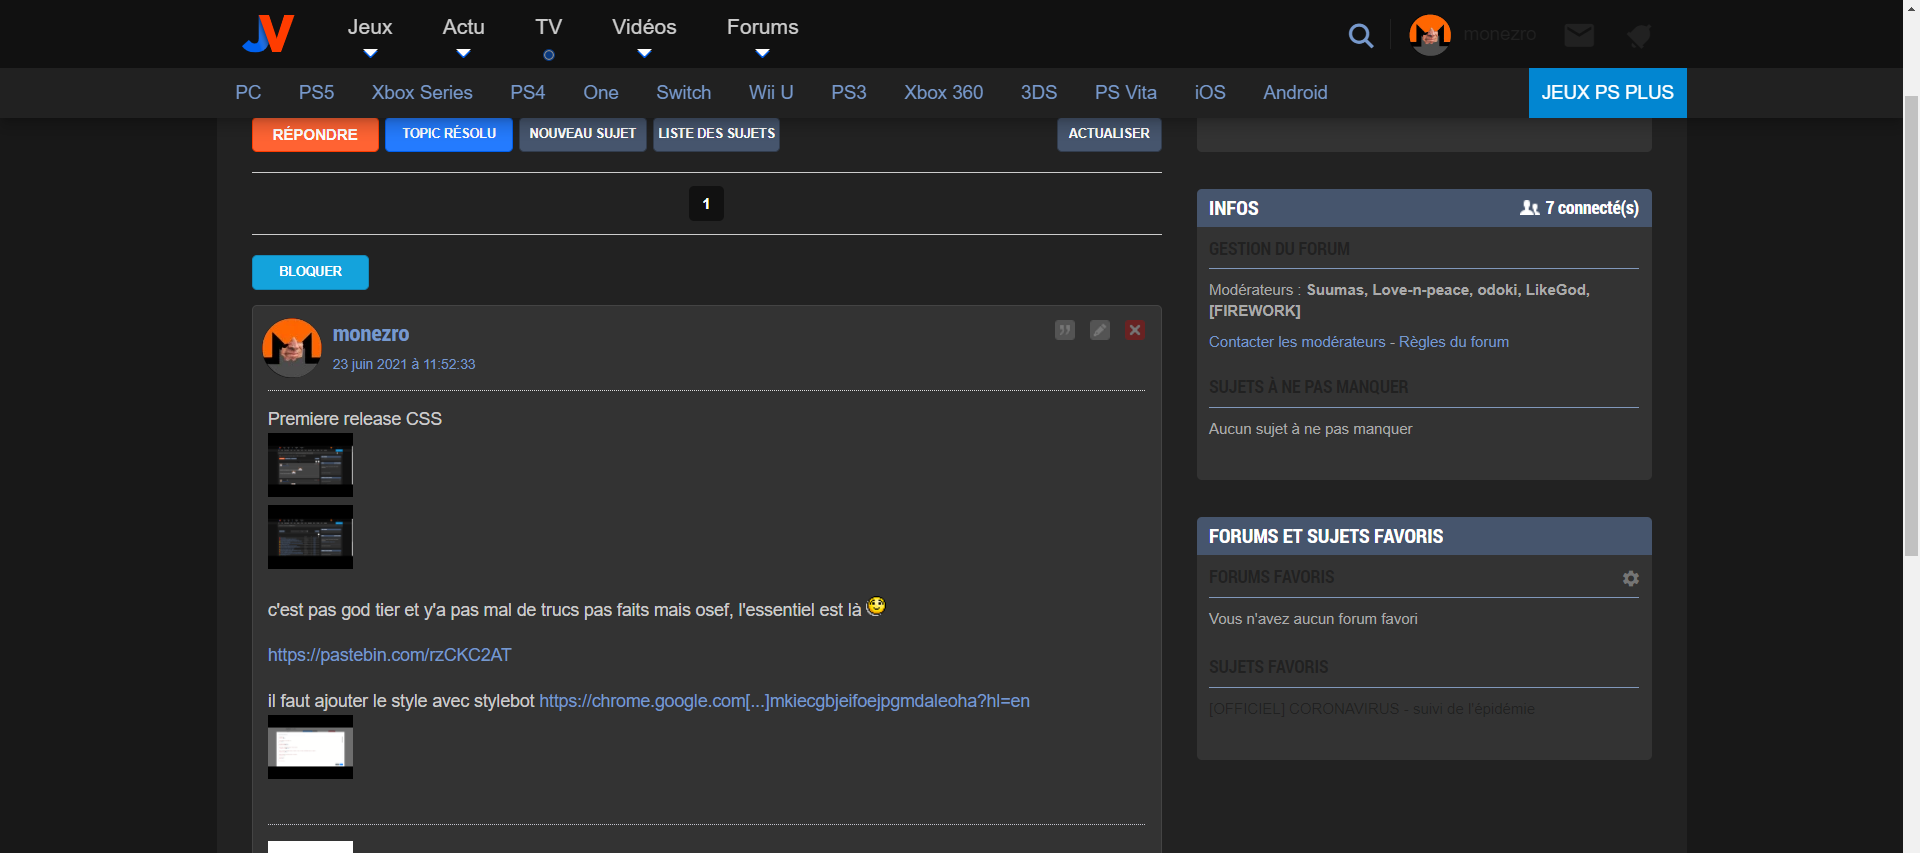1920x853 pixels.
Task: Expand the Forums dropdown menu
Action: point(762,35)
